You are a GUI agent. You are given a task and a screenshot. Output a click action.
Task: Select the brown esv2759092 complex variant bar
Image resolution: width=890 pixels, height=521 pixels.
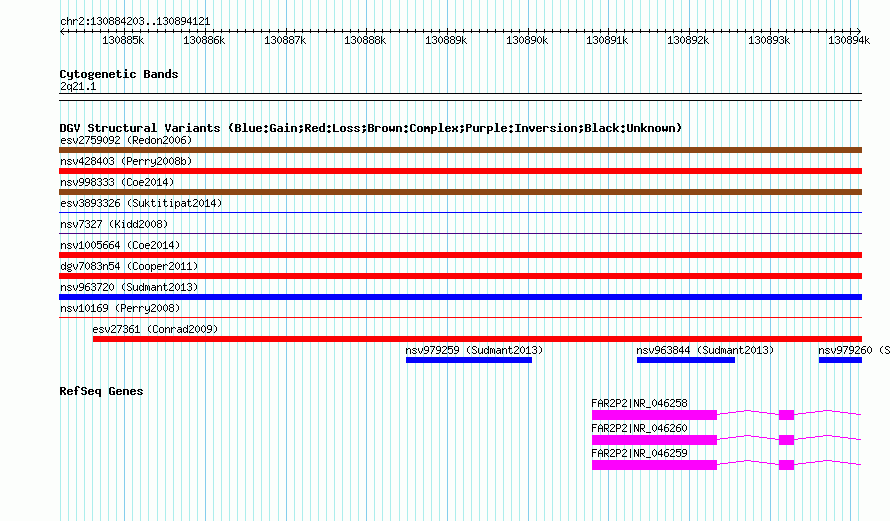[460, 150]
